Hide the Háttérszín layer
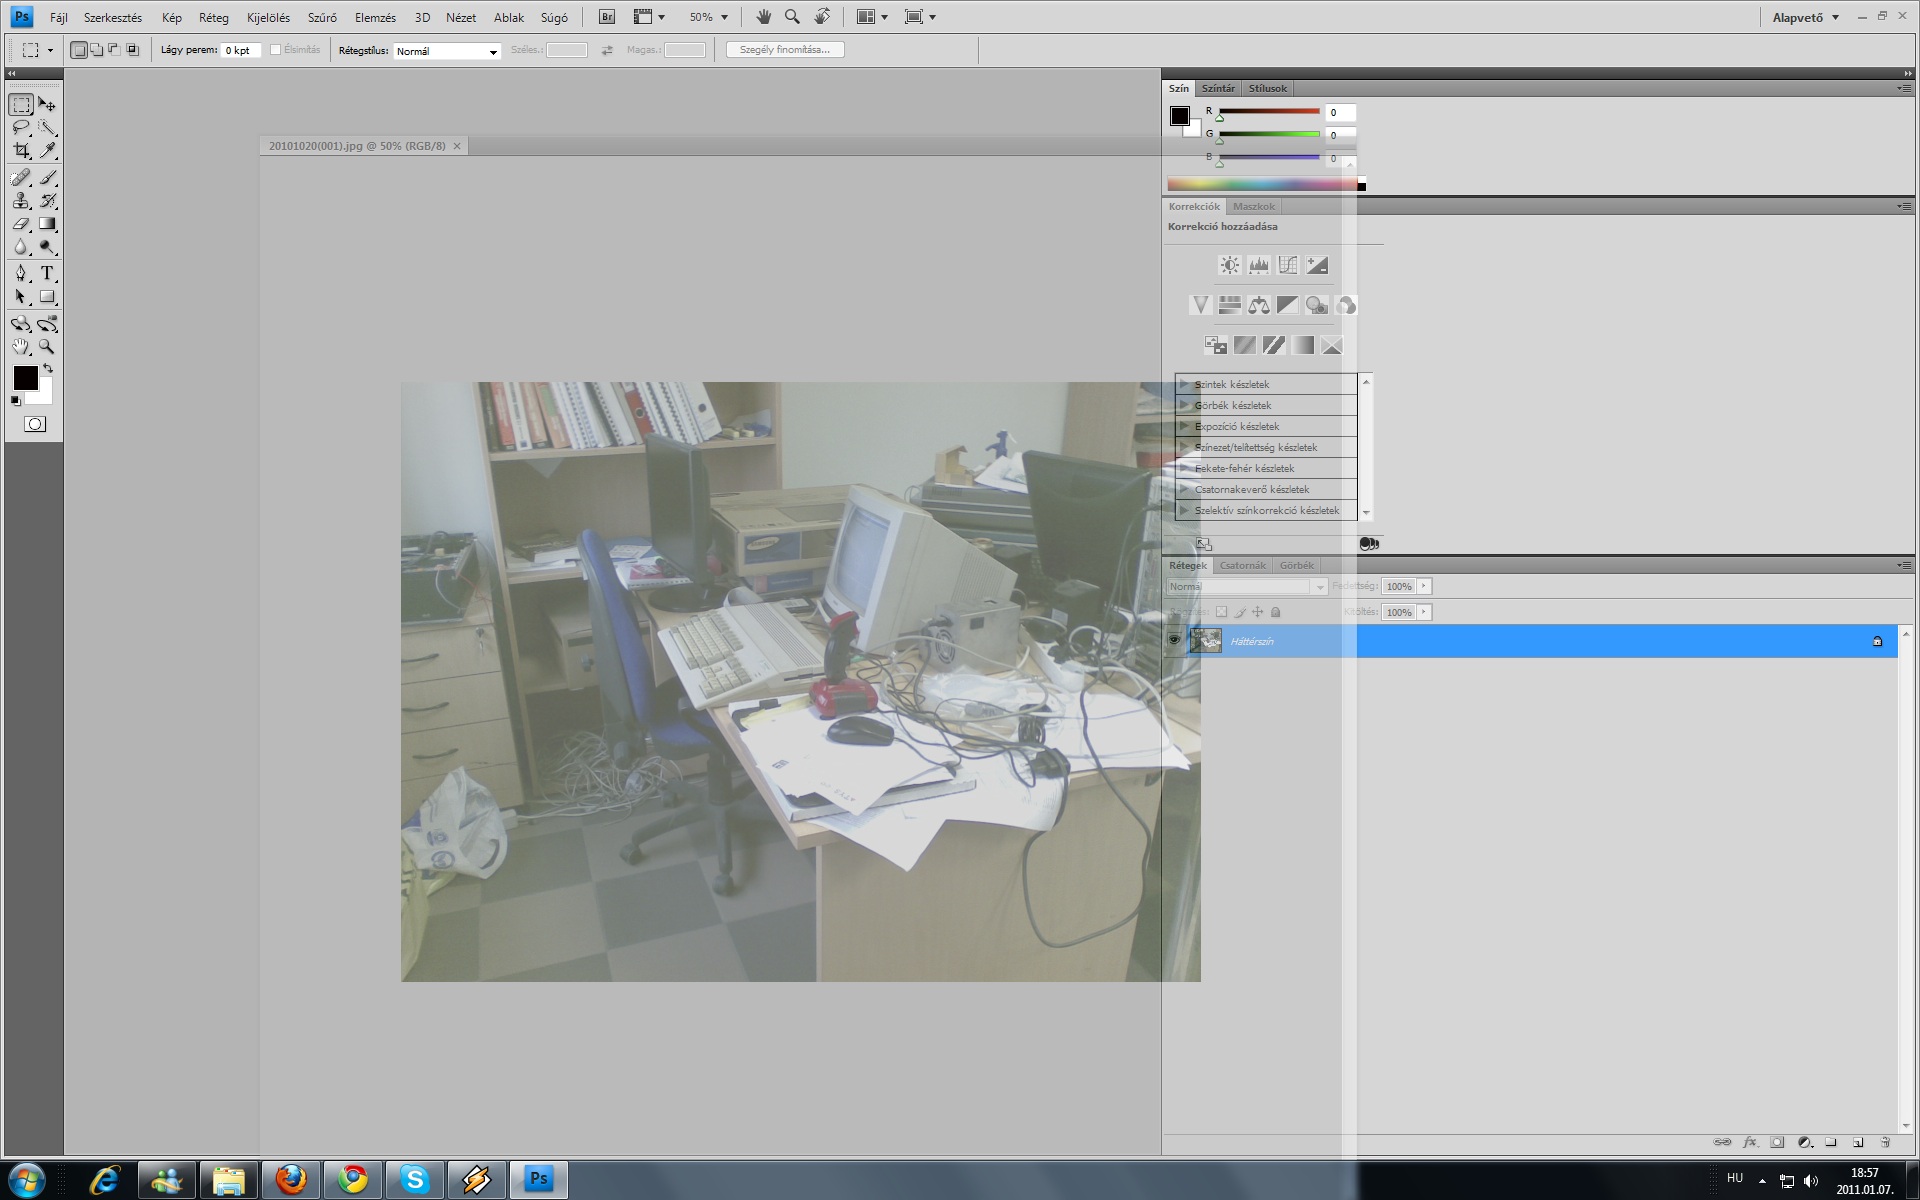Viewport: 1920px width, 1200px height. [1174, 641]
